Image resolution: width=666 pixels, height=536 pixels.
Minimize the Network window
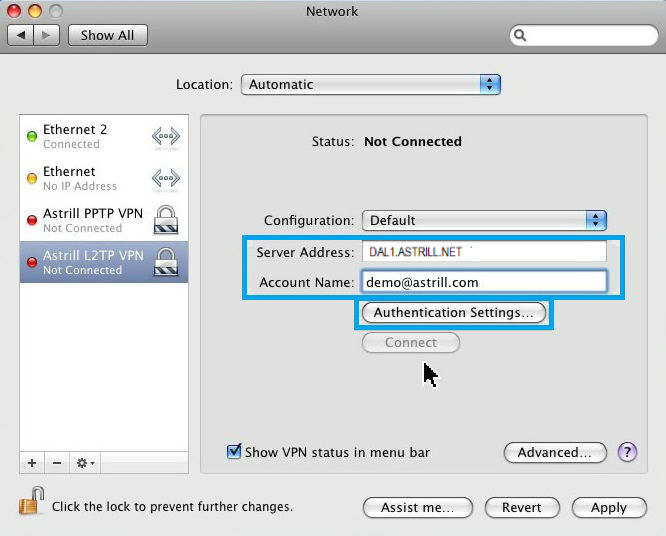[x=35, y=10]
